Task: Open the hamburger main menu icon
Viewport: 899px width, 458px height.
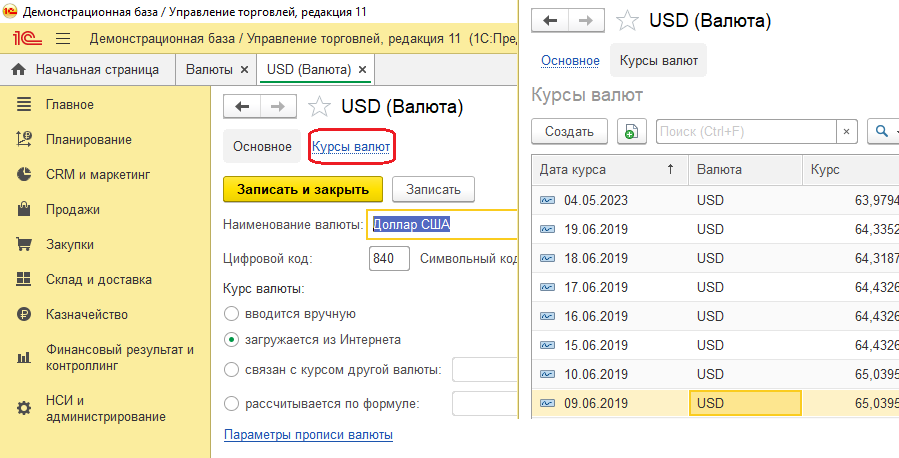Action: [63, 39]
